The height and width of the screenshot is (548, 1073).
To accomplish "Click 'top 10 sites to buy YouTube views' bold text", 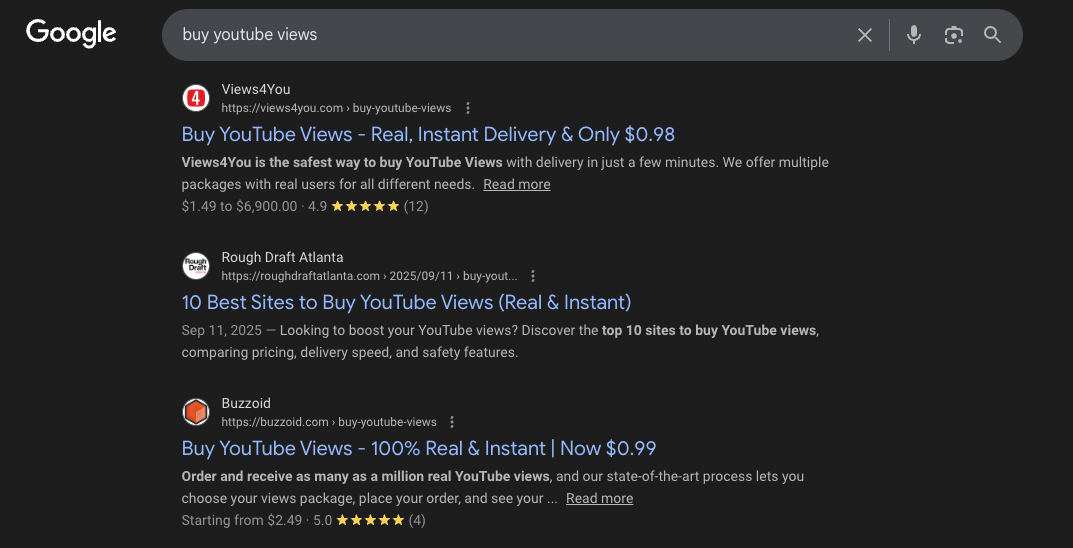I will coord(709,331).
